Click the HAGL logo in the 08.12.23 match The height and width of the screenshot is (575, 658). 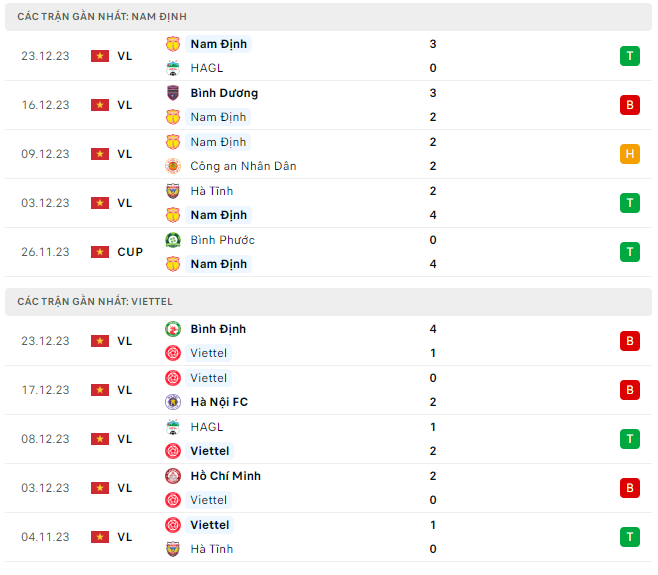173,427
